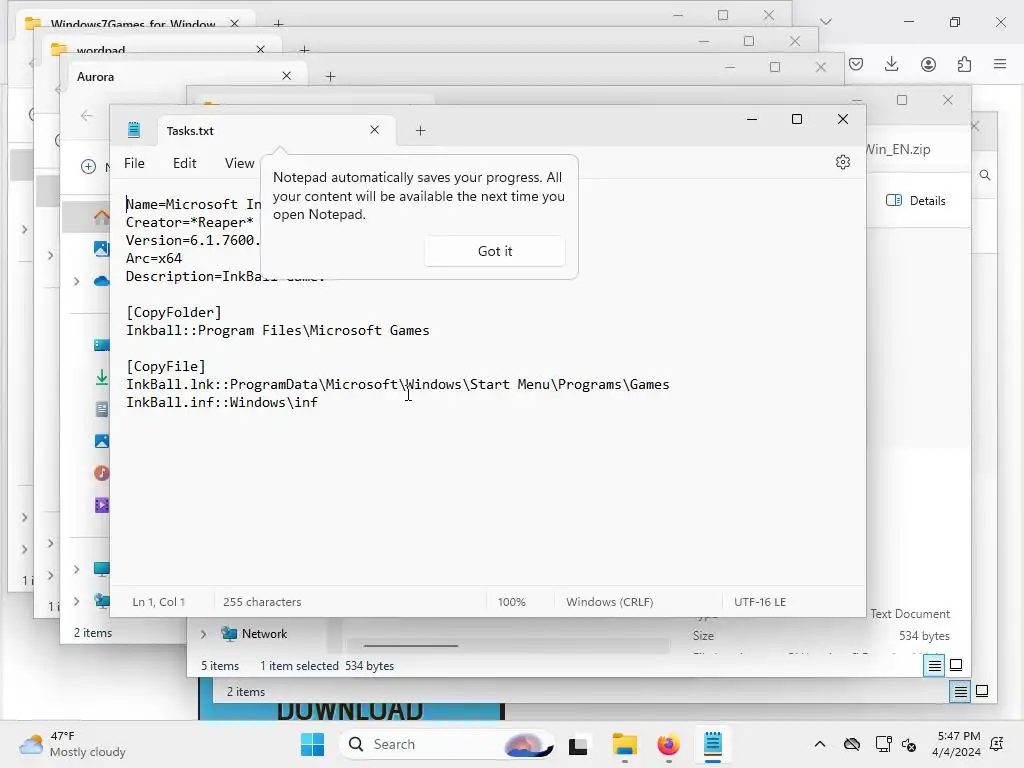The height and width of the screenshot is (768, 1024).
Task: Show hidden system tray icons
Action: (x=820, y=744)
